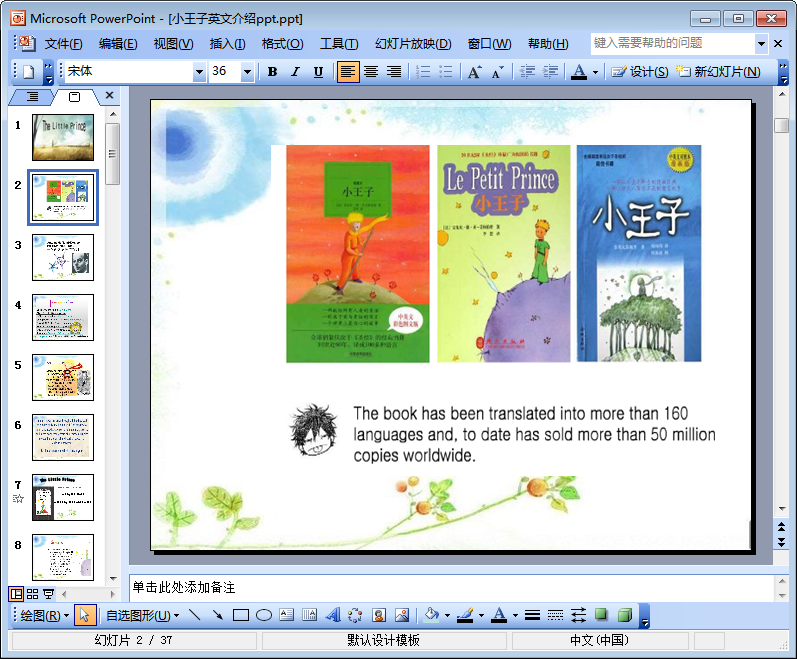Screen dimensions: 797x659
Task: Insert diagram or organization chart
Action: click(x=355, y=615)
